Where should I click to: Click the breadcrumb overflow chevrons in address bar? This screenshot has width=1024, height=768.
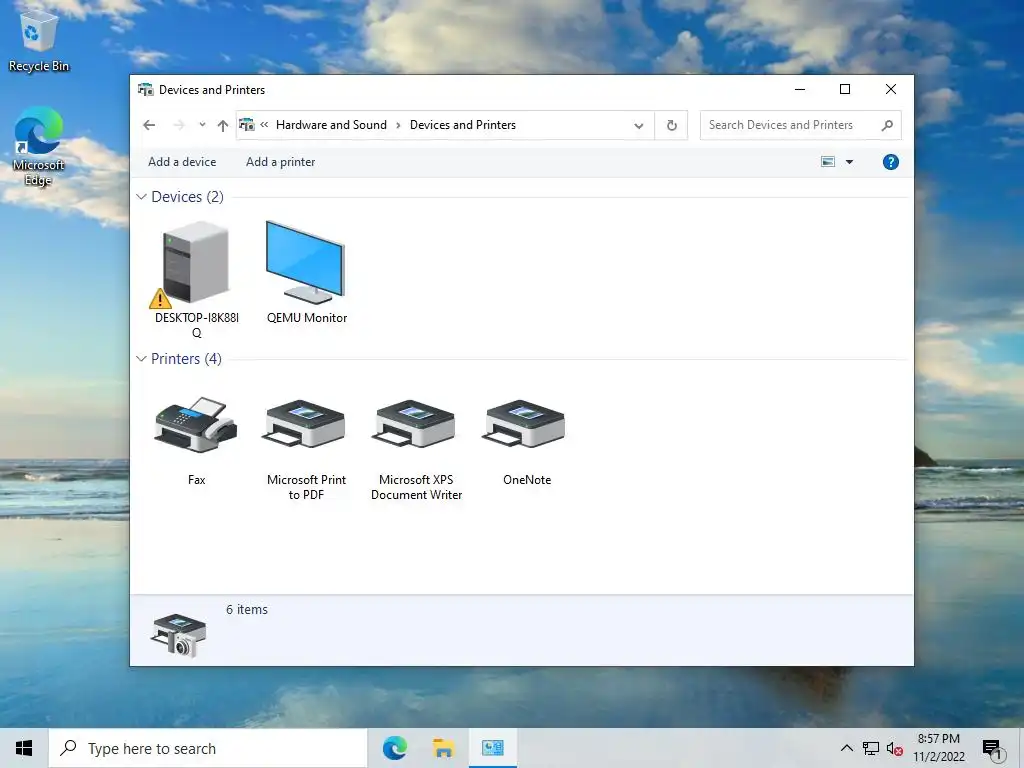(264, 125)
